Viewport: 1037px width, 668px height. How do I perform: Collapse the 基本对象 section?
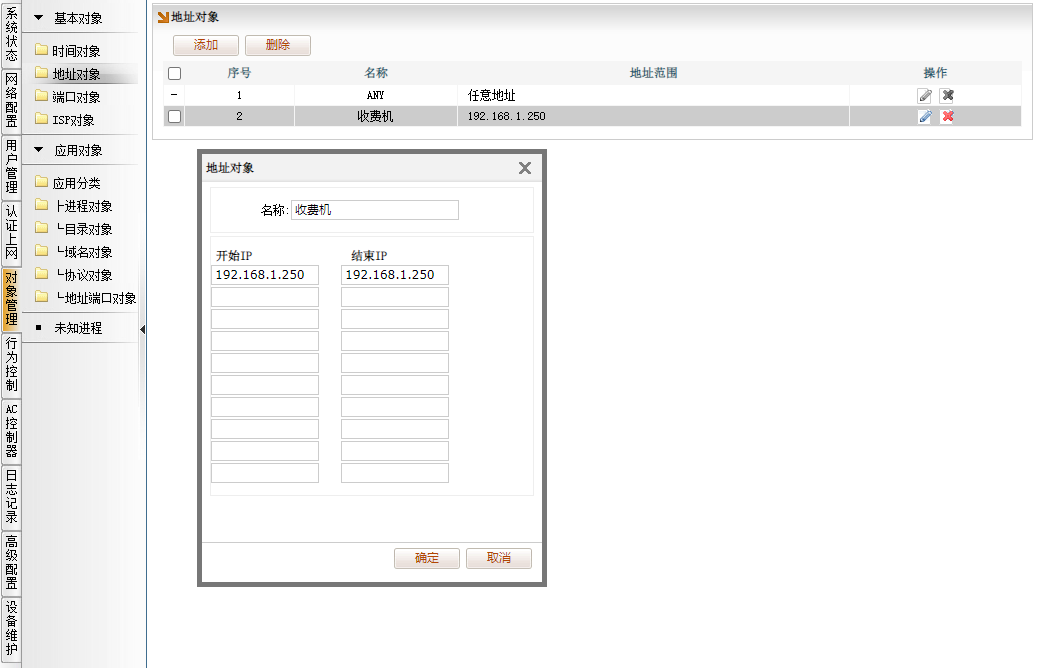click(39, 19)
